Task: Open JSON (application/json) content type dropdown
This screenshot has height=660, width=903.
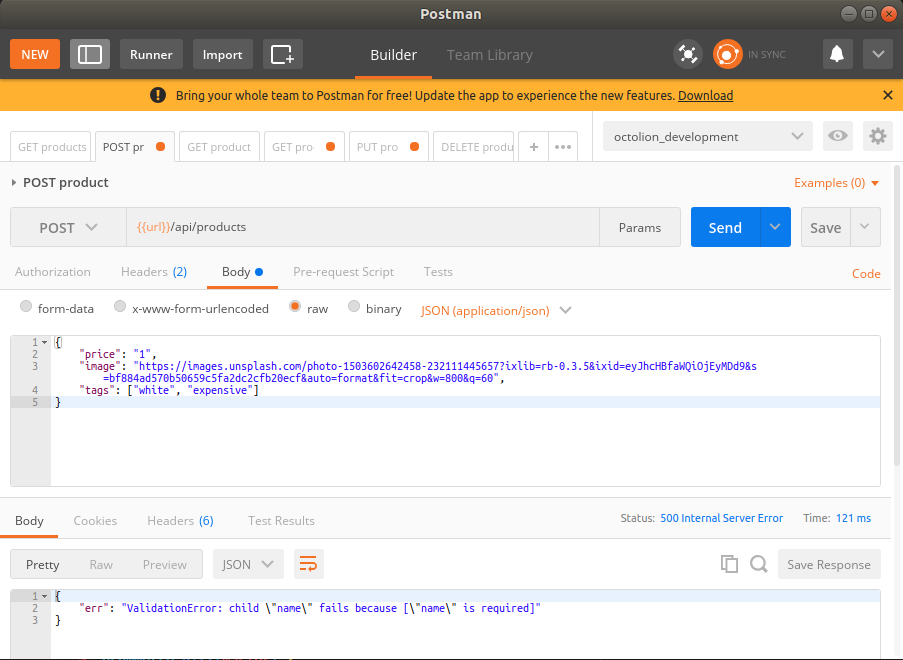Action: pos(496,310)
